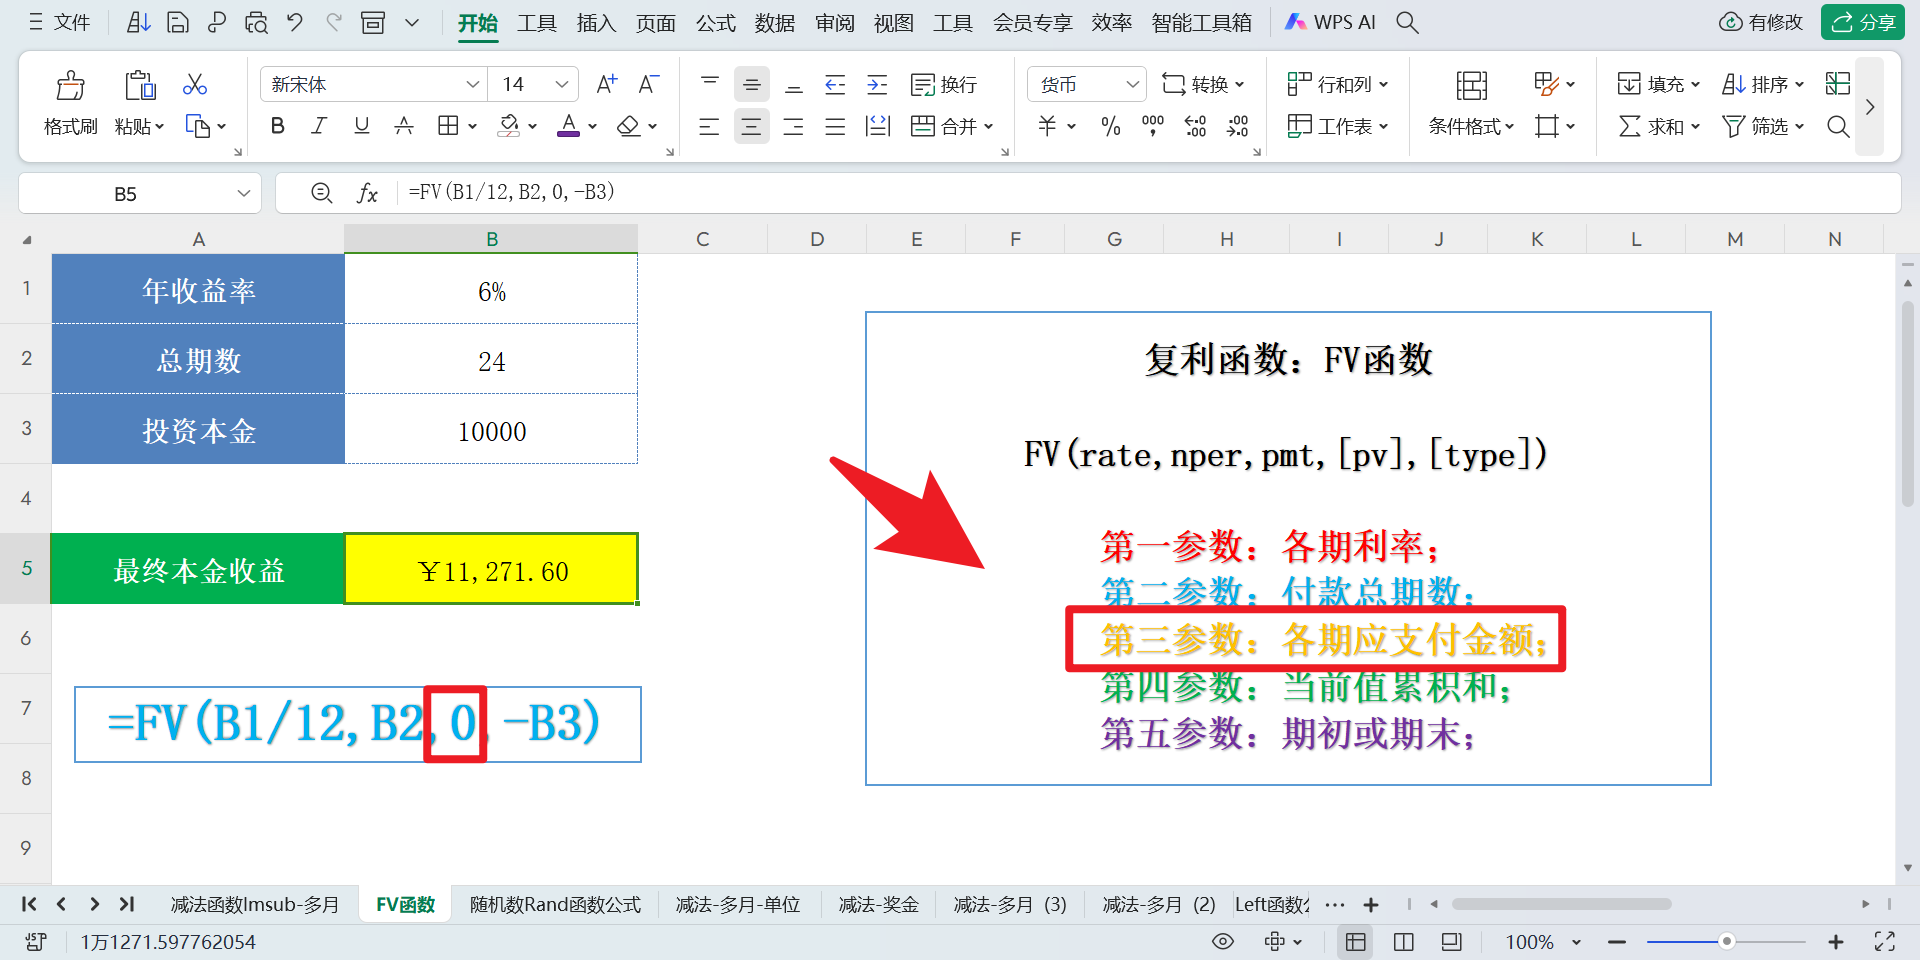Increase font size with A+ icon
The image size is (1920, 960).
point(607,84)
